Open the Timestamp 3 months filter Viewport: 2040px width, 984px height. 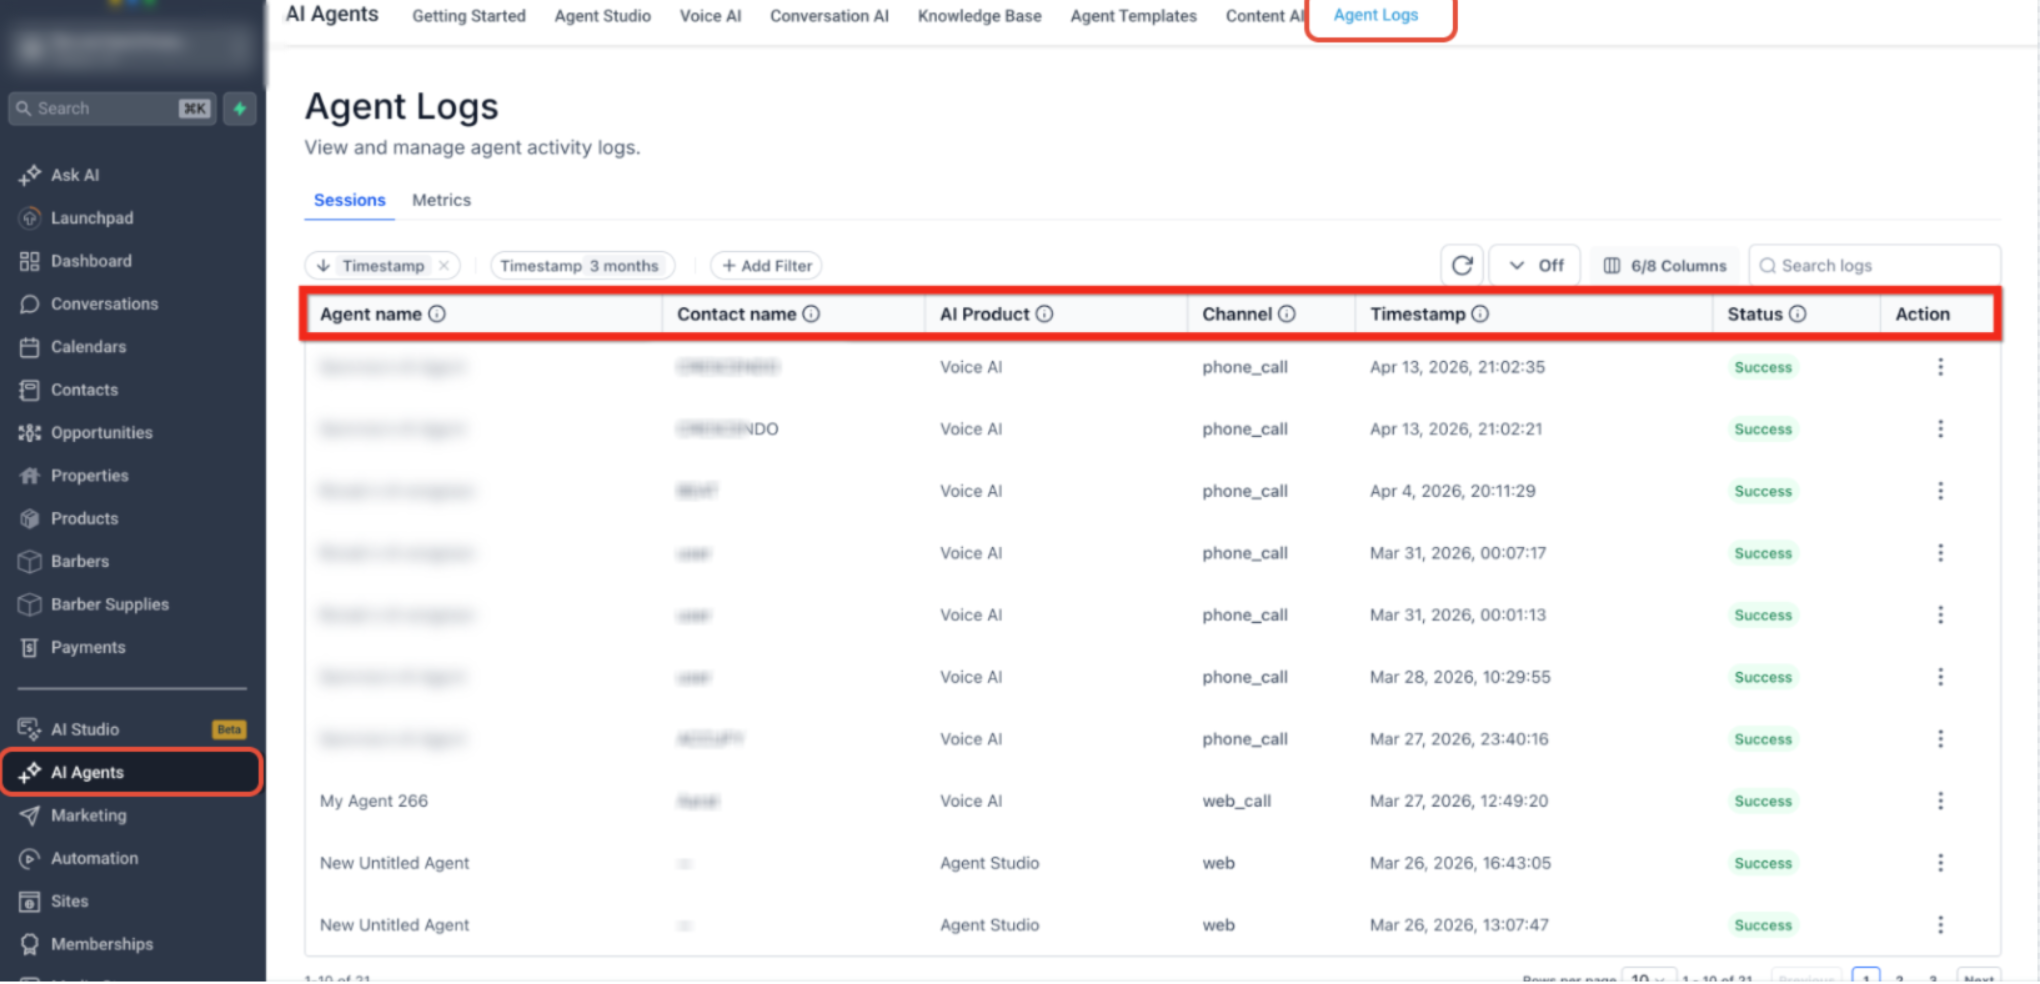click(x=580, y=265)
